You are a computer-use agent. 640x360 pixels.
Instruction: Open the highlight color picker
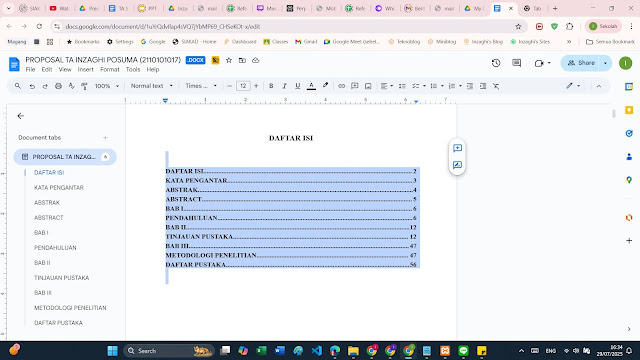pos(325,86)
